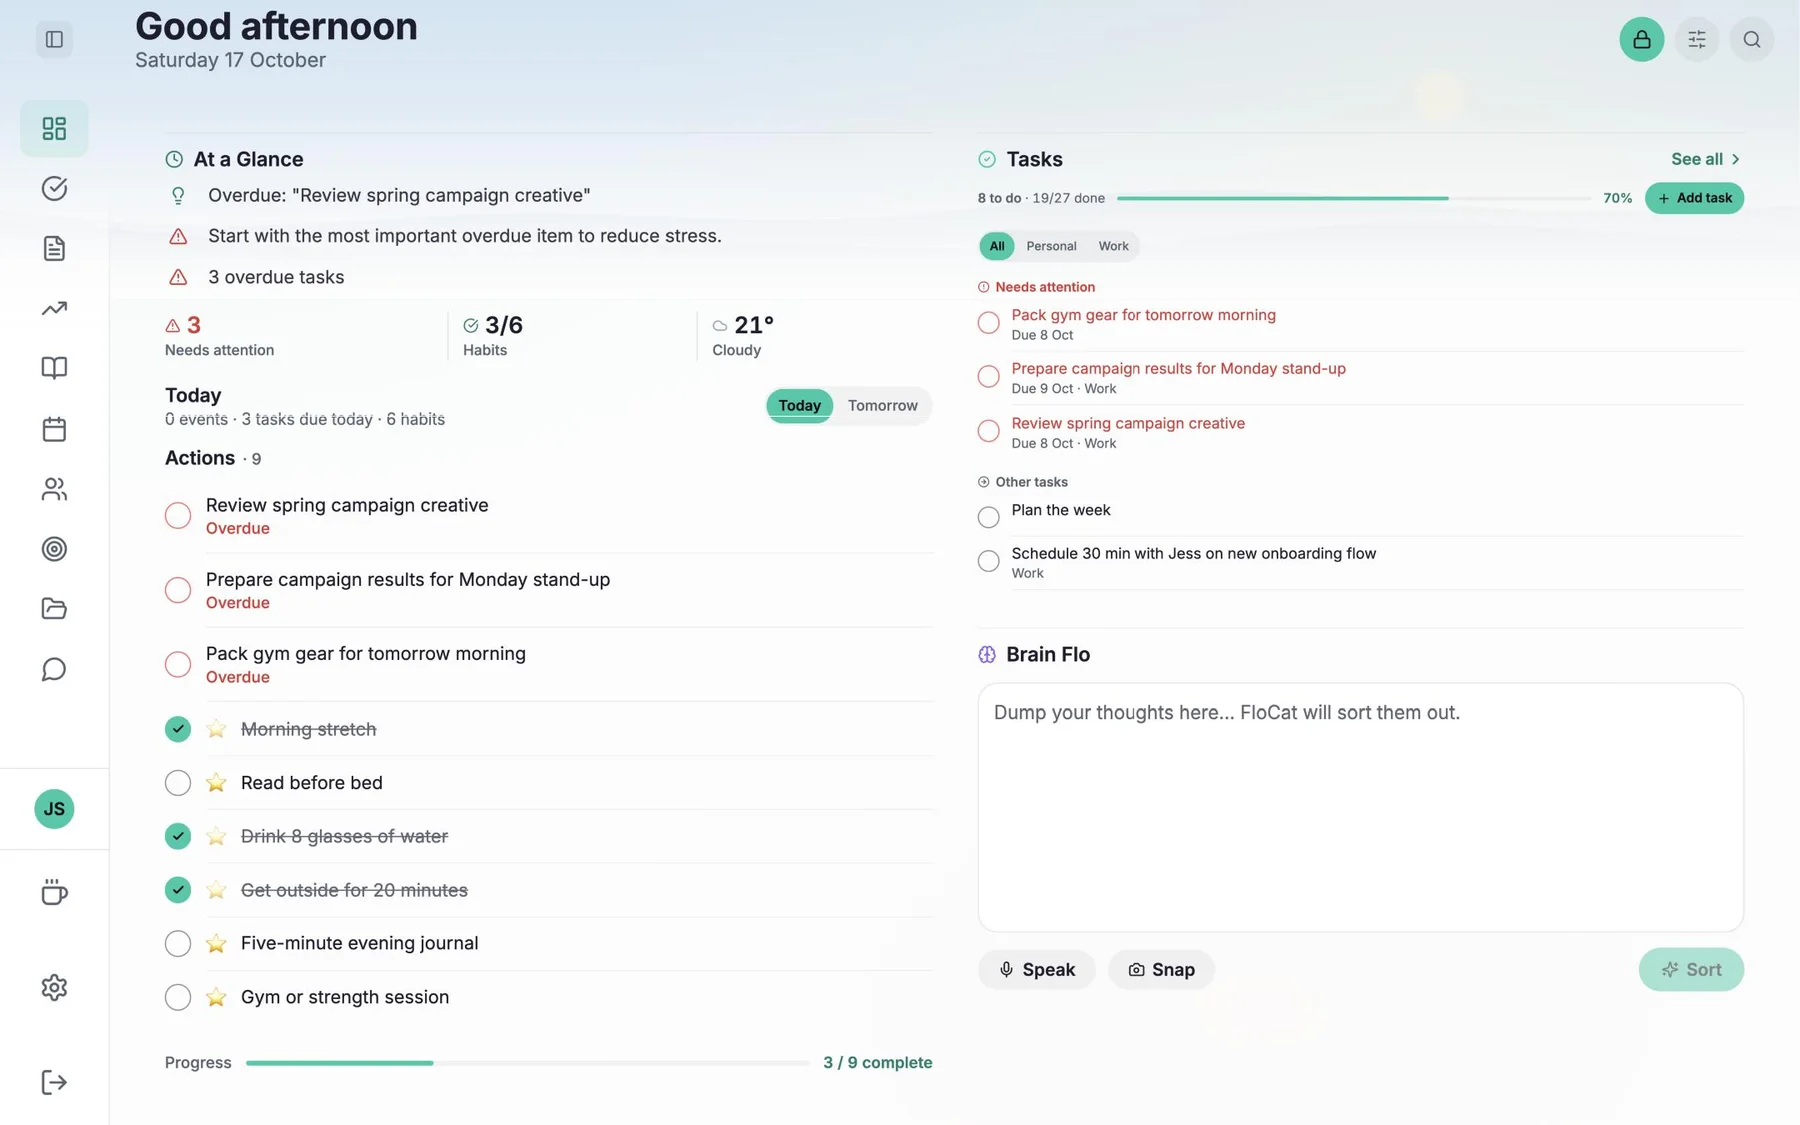This screenshot has width=1800, height=1125.
Task: Open the dashboard grid icon in sidebar
Action: coord(54,128)
